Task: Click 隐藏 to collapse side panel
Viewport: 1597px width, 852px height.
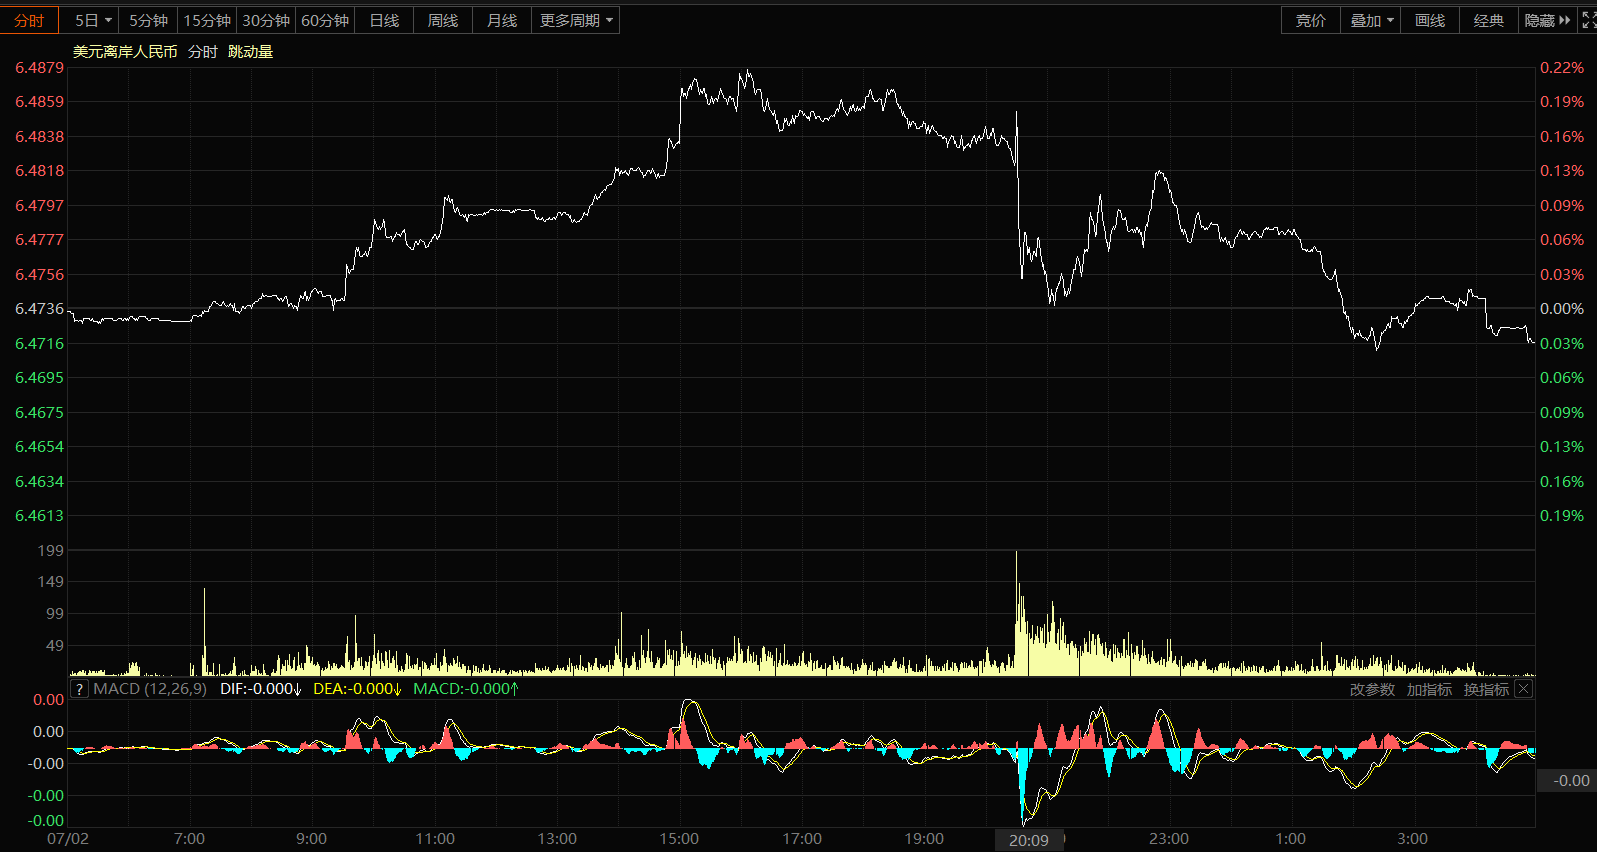Action: [1547, 20]
